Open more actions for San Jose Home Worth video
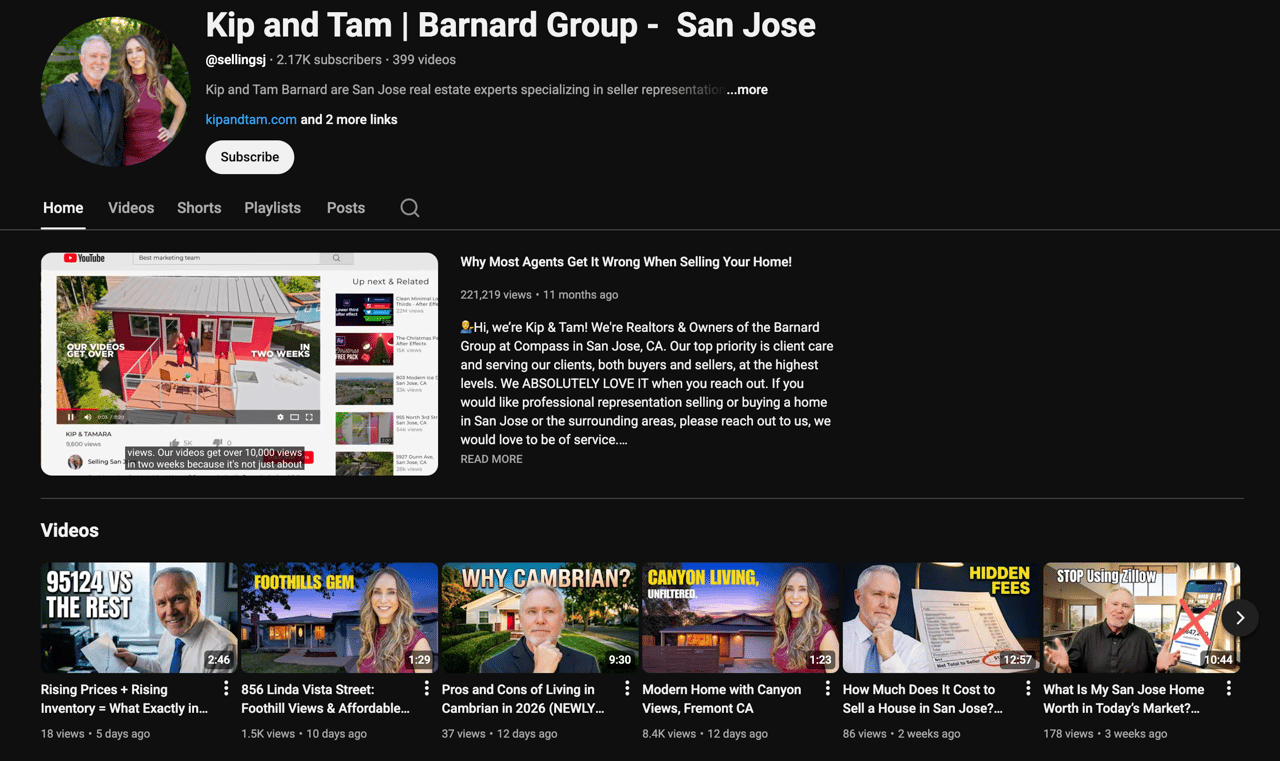This screenshot has height=761, width=1280. click(x=1229, y=689)
